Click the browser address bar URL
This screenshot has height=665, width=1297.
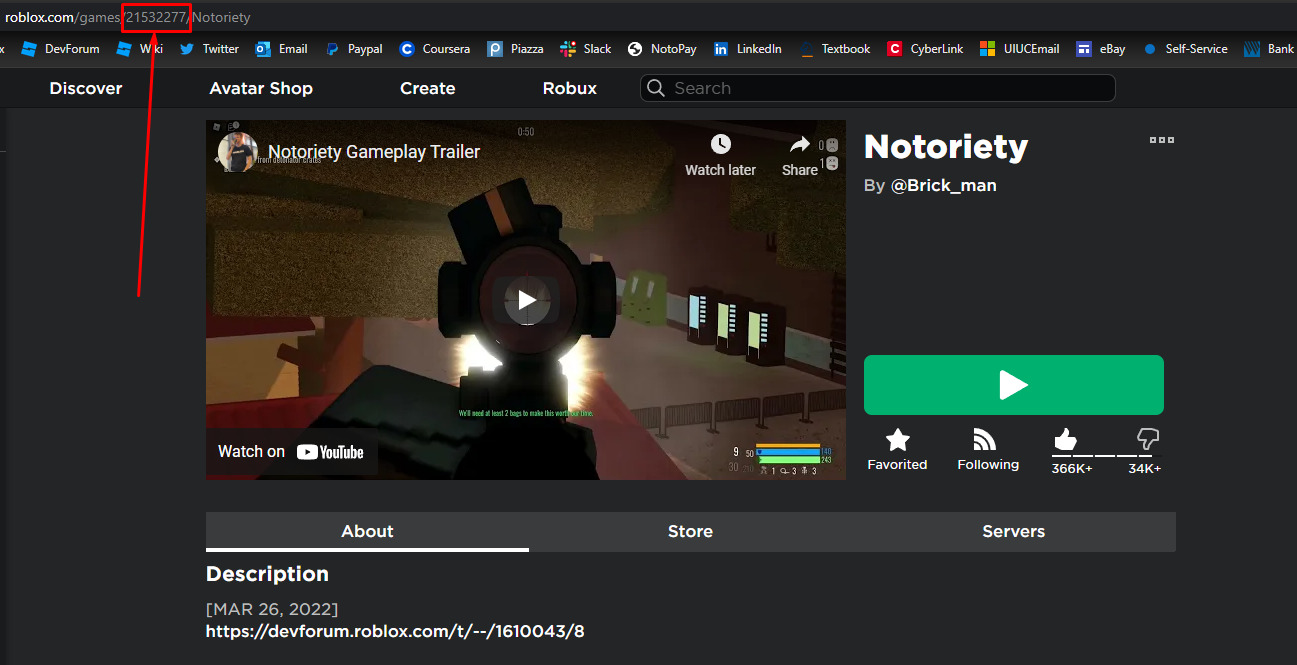click(128, 17)
